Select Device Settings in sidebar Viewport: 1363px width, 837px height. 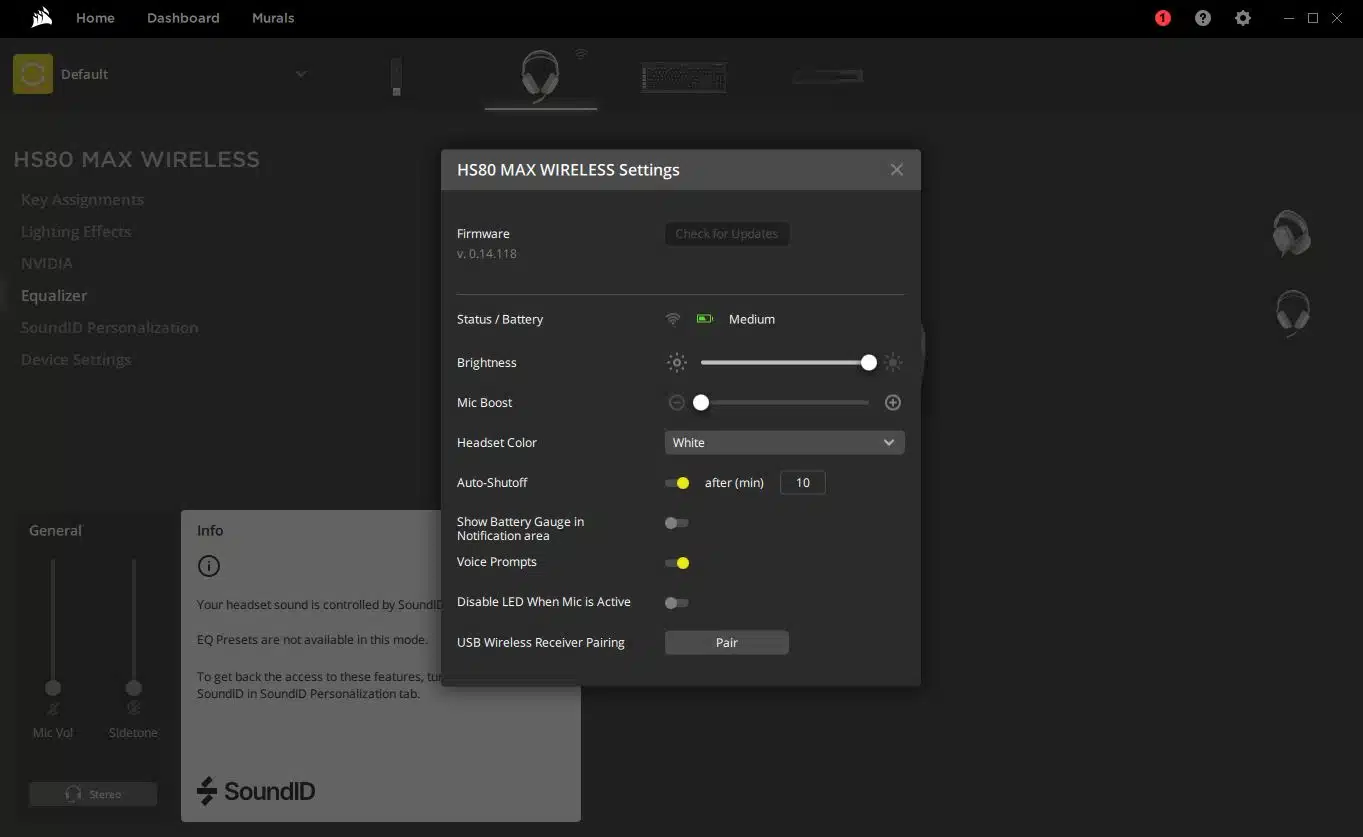pyautogui.click(x=76, y=360)
